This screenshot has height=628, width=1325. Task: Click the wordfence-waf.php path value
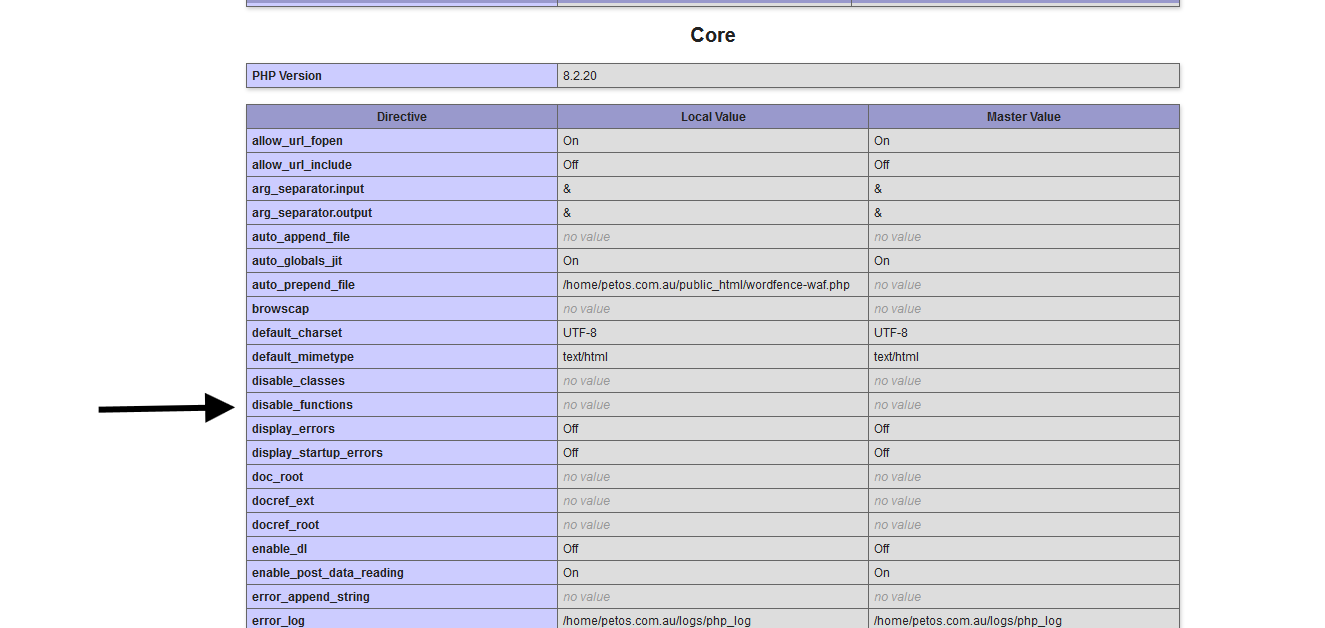click(x=706, y=285)
